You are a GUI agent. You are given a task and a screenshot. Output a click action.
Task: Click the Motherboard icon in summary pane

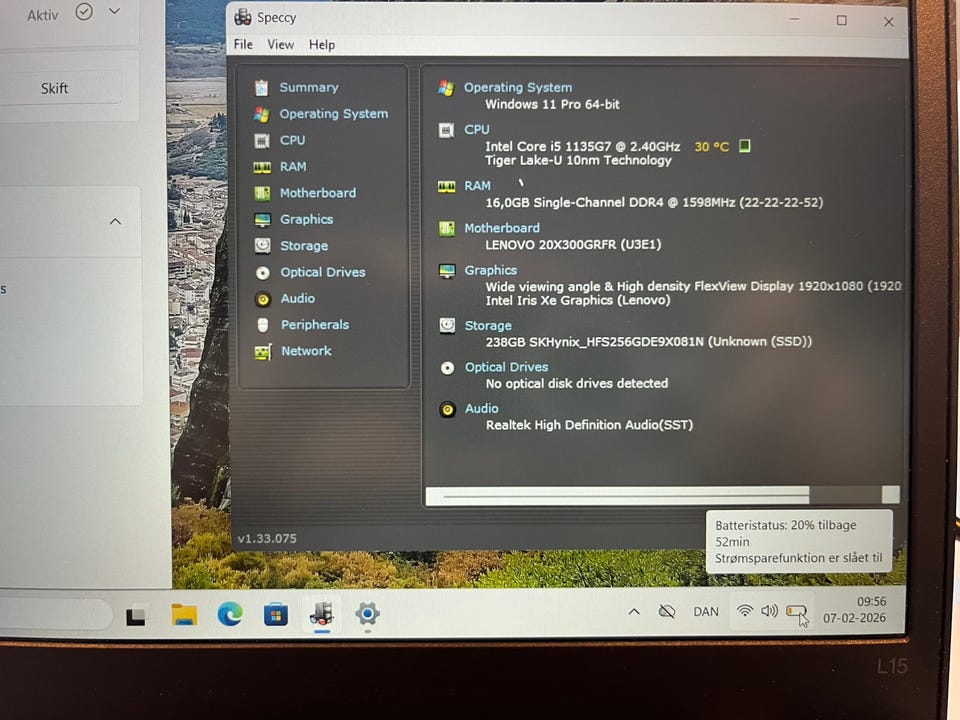pos(447,229)
